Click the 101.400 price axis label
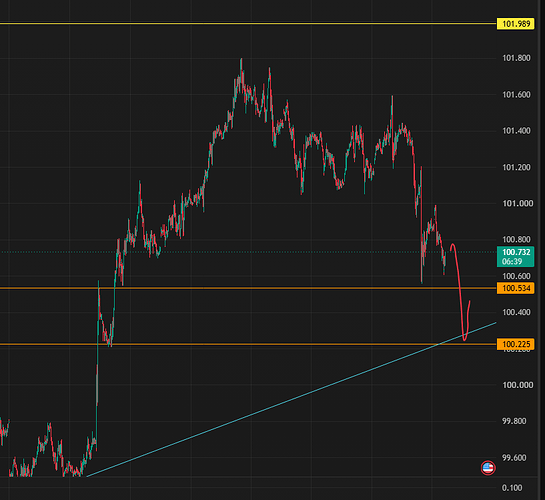 click(516, 131)
